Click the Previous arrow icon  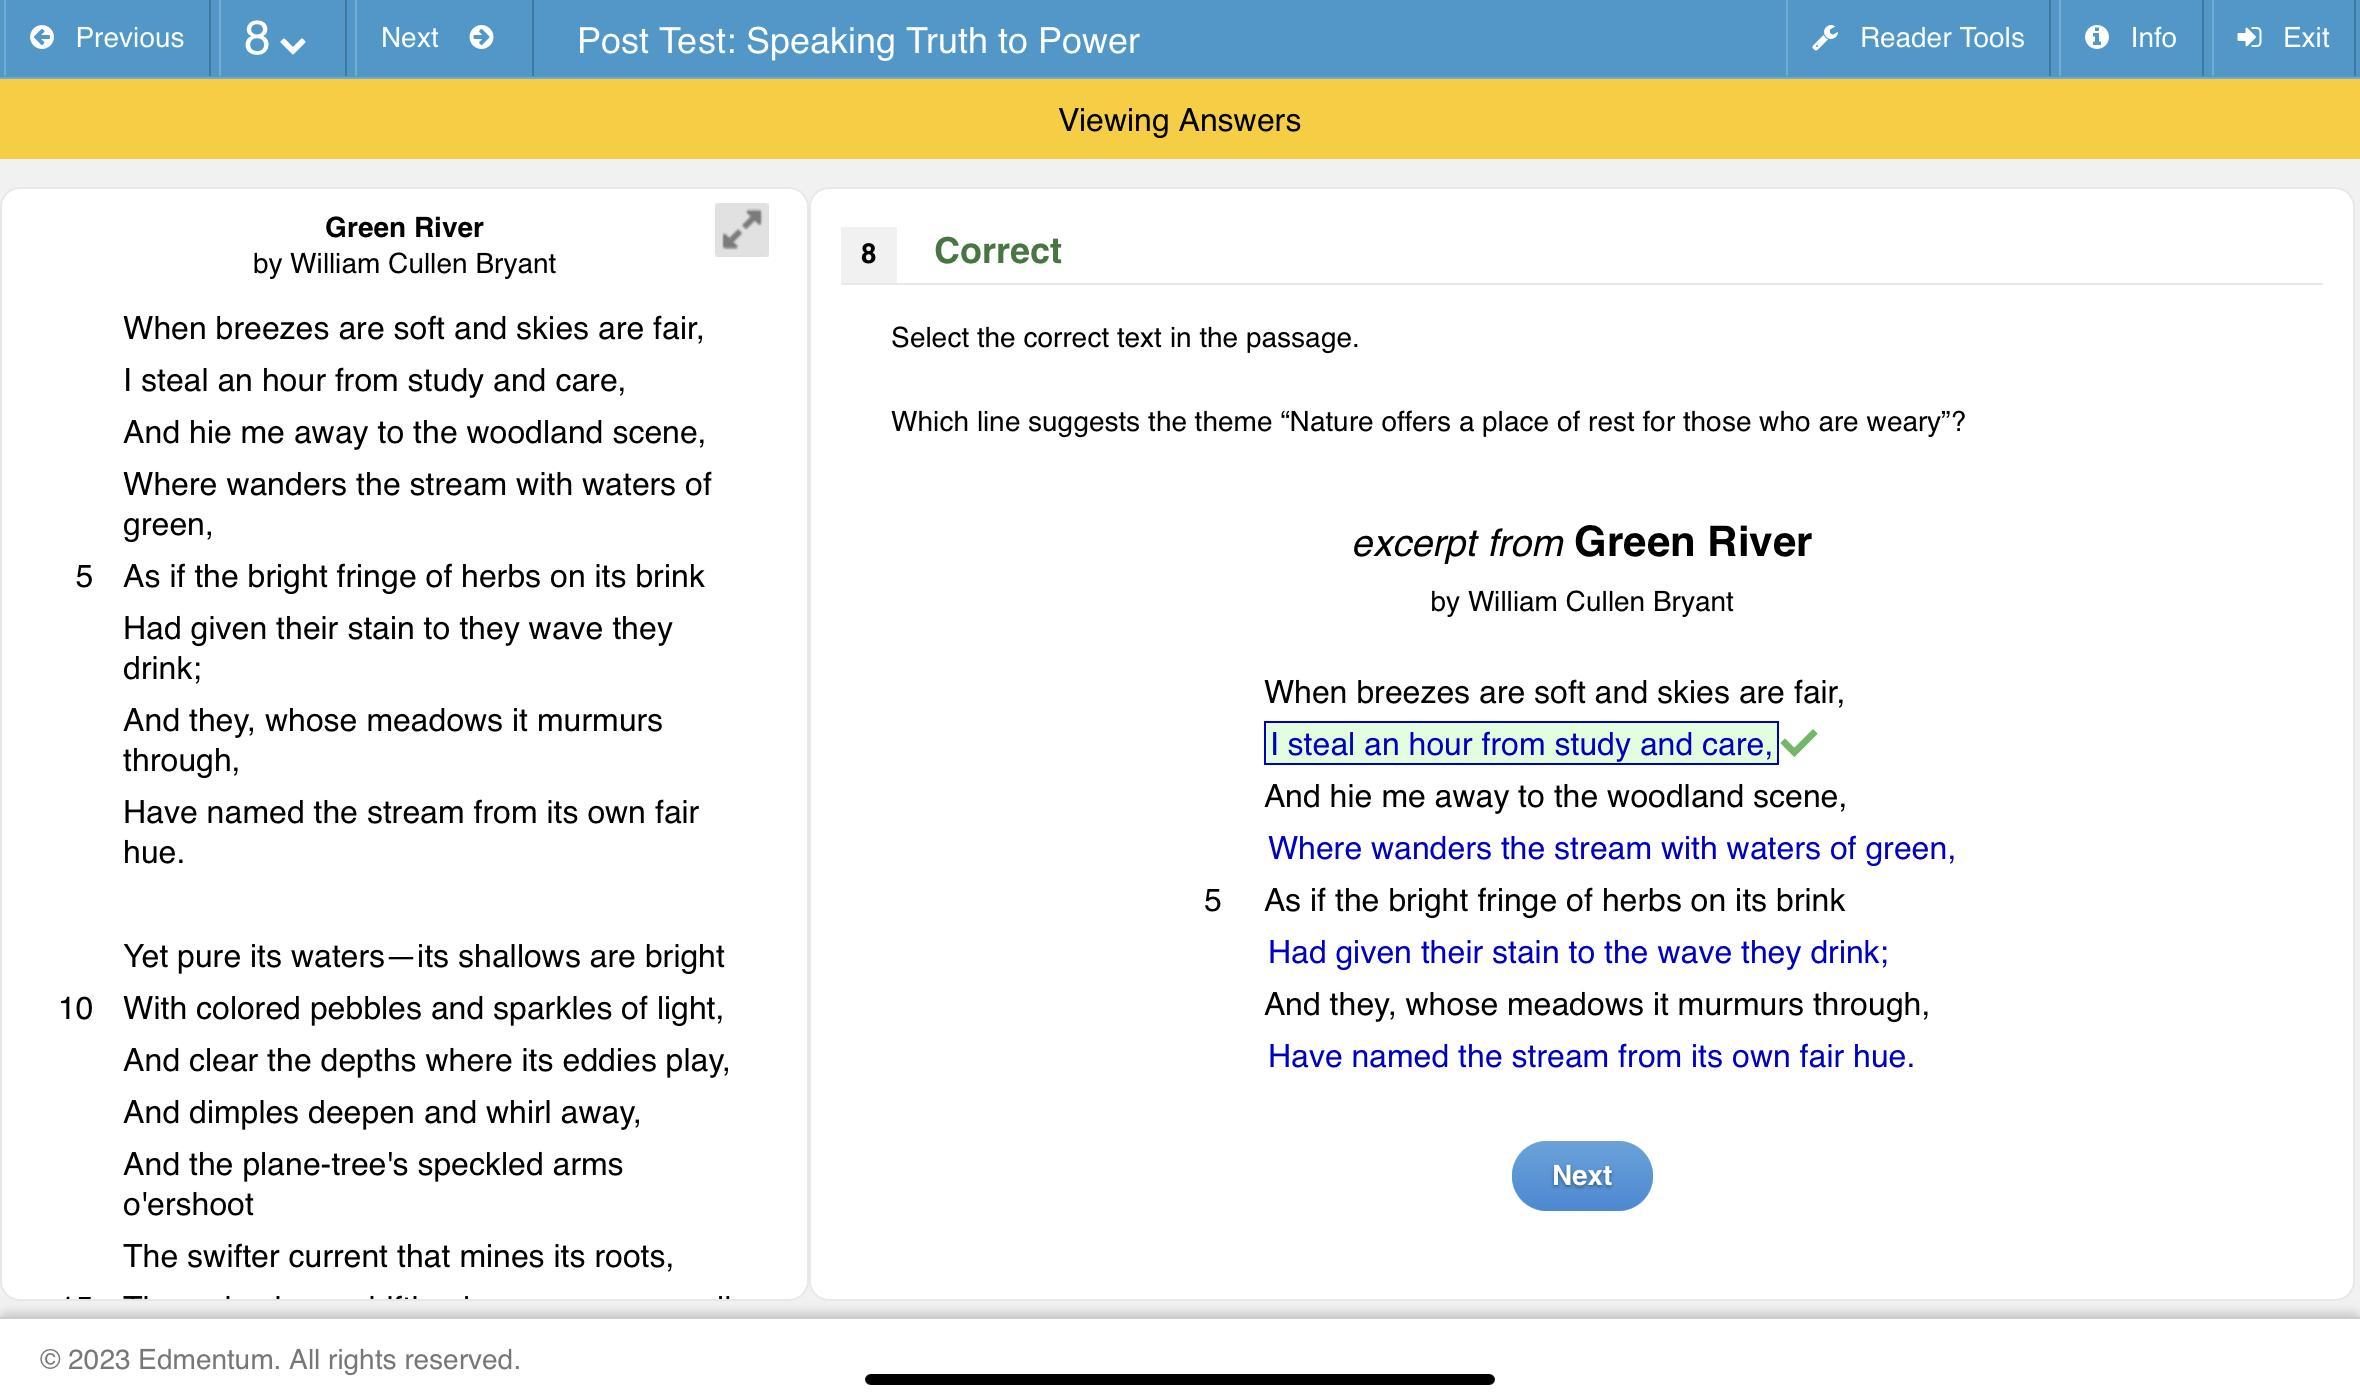point(42,38)
